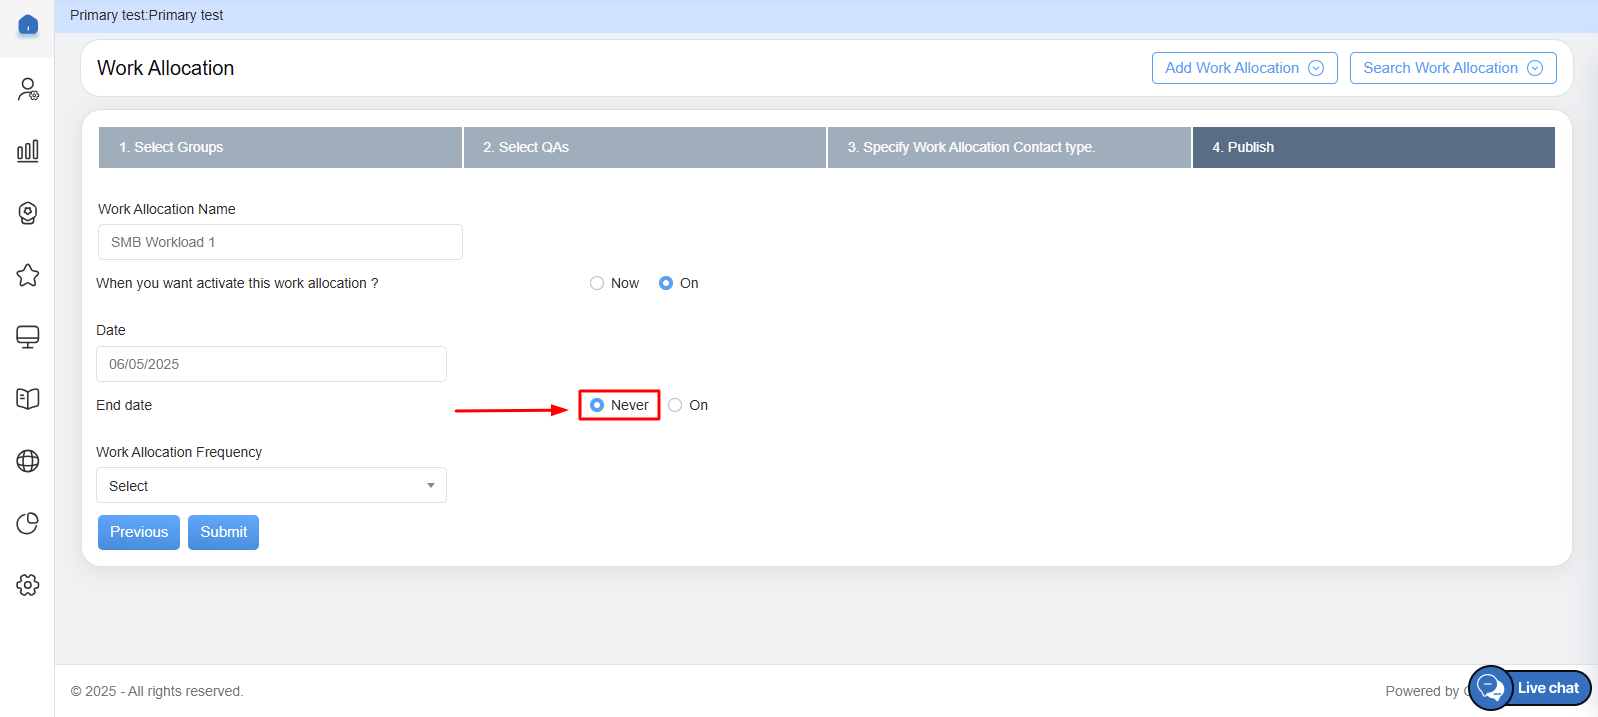Screen dimensions: 1598x717
Task: Open the monitor icon in the sidebar
Action: click(28, 337)
